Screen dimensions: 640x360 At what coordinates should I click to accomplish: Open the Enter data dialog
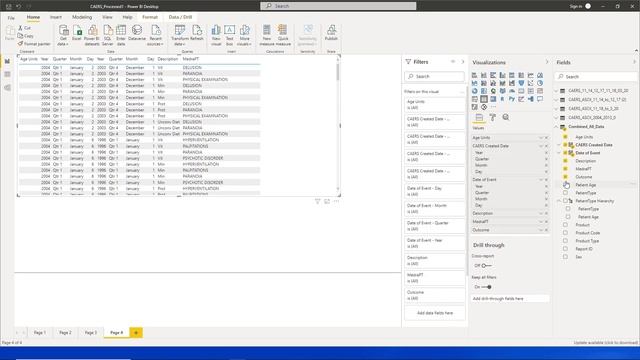[x=121, y=36]
